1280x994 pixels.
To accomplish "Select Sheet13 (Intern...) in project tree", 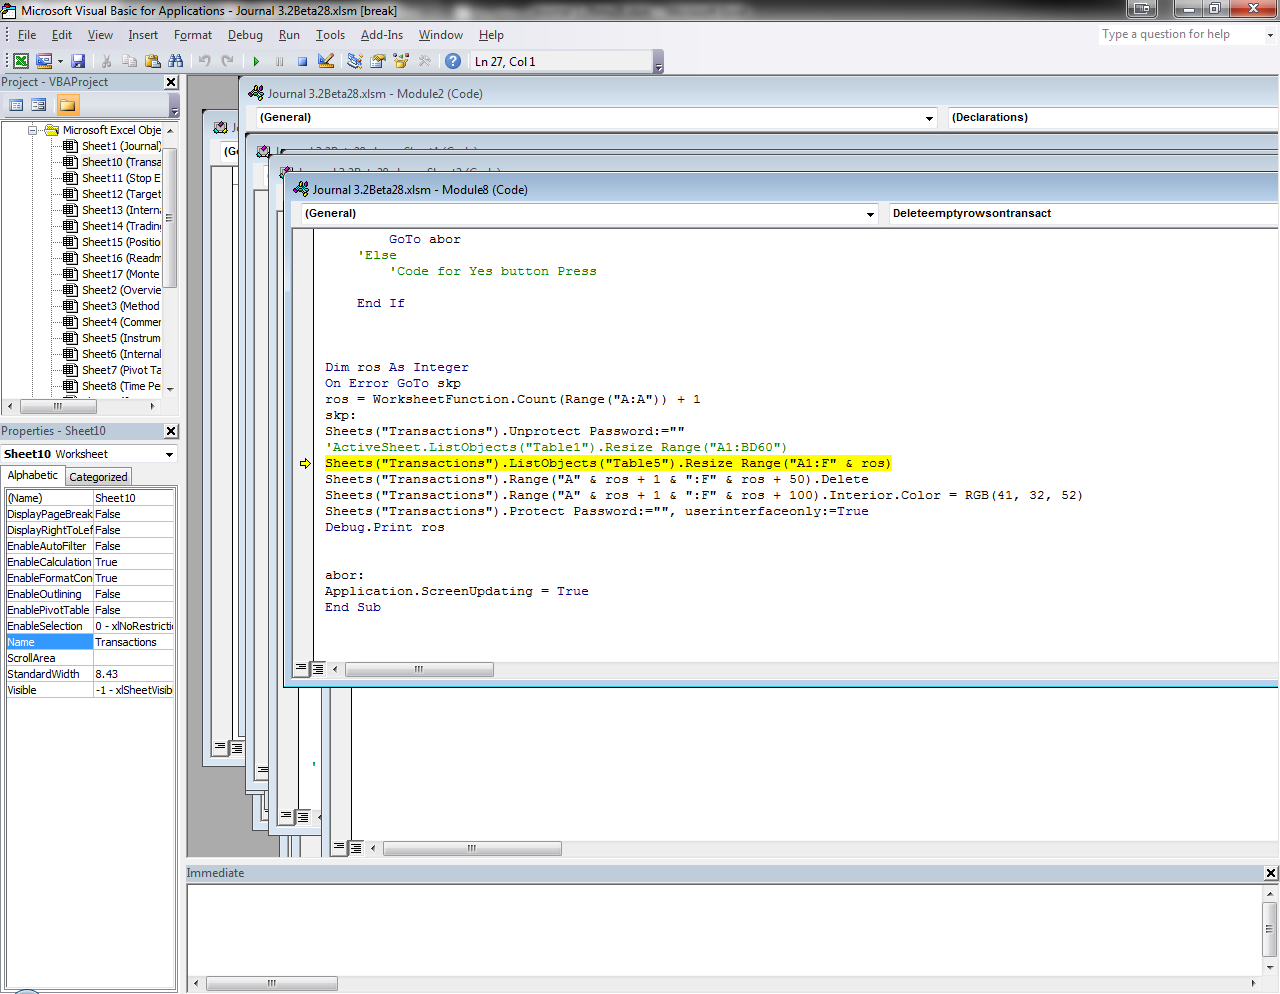I will [121, 210].
